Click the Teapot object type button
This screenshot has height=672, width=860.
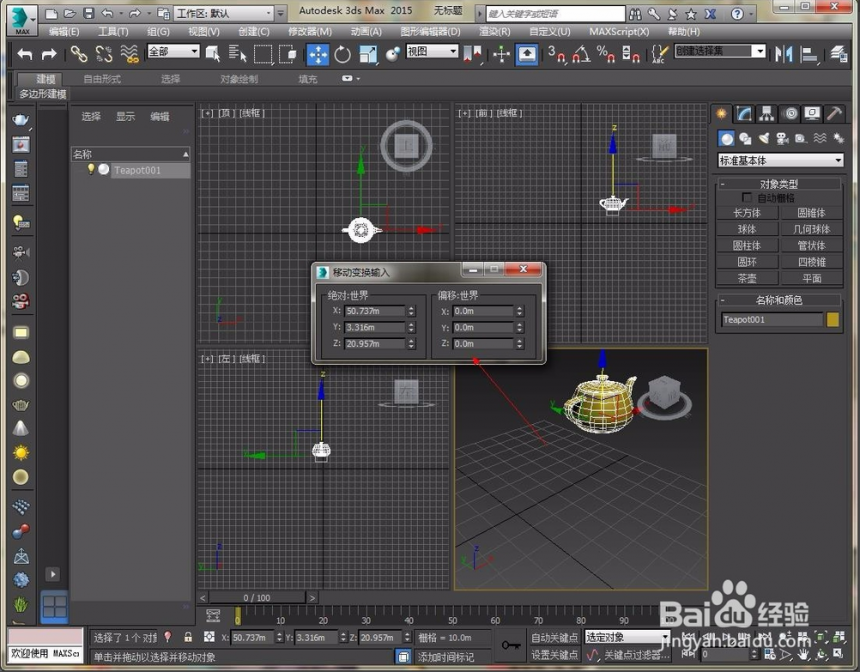click(747, 278)
